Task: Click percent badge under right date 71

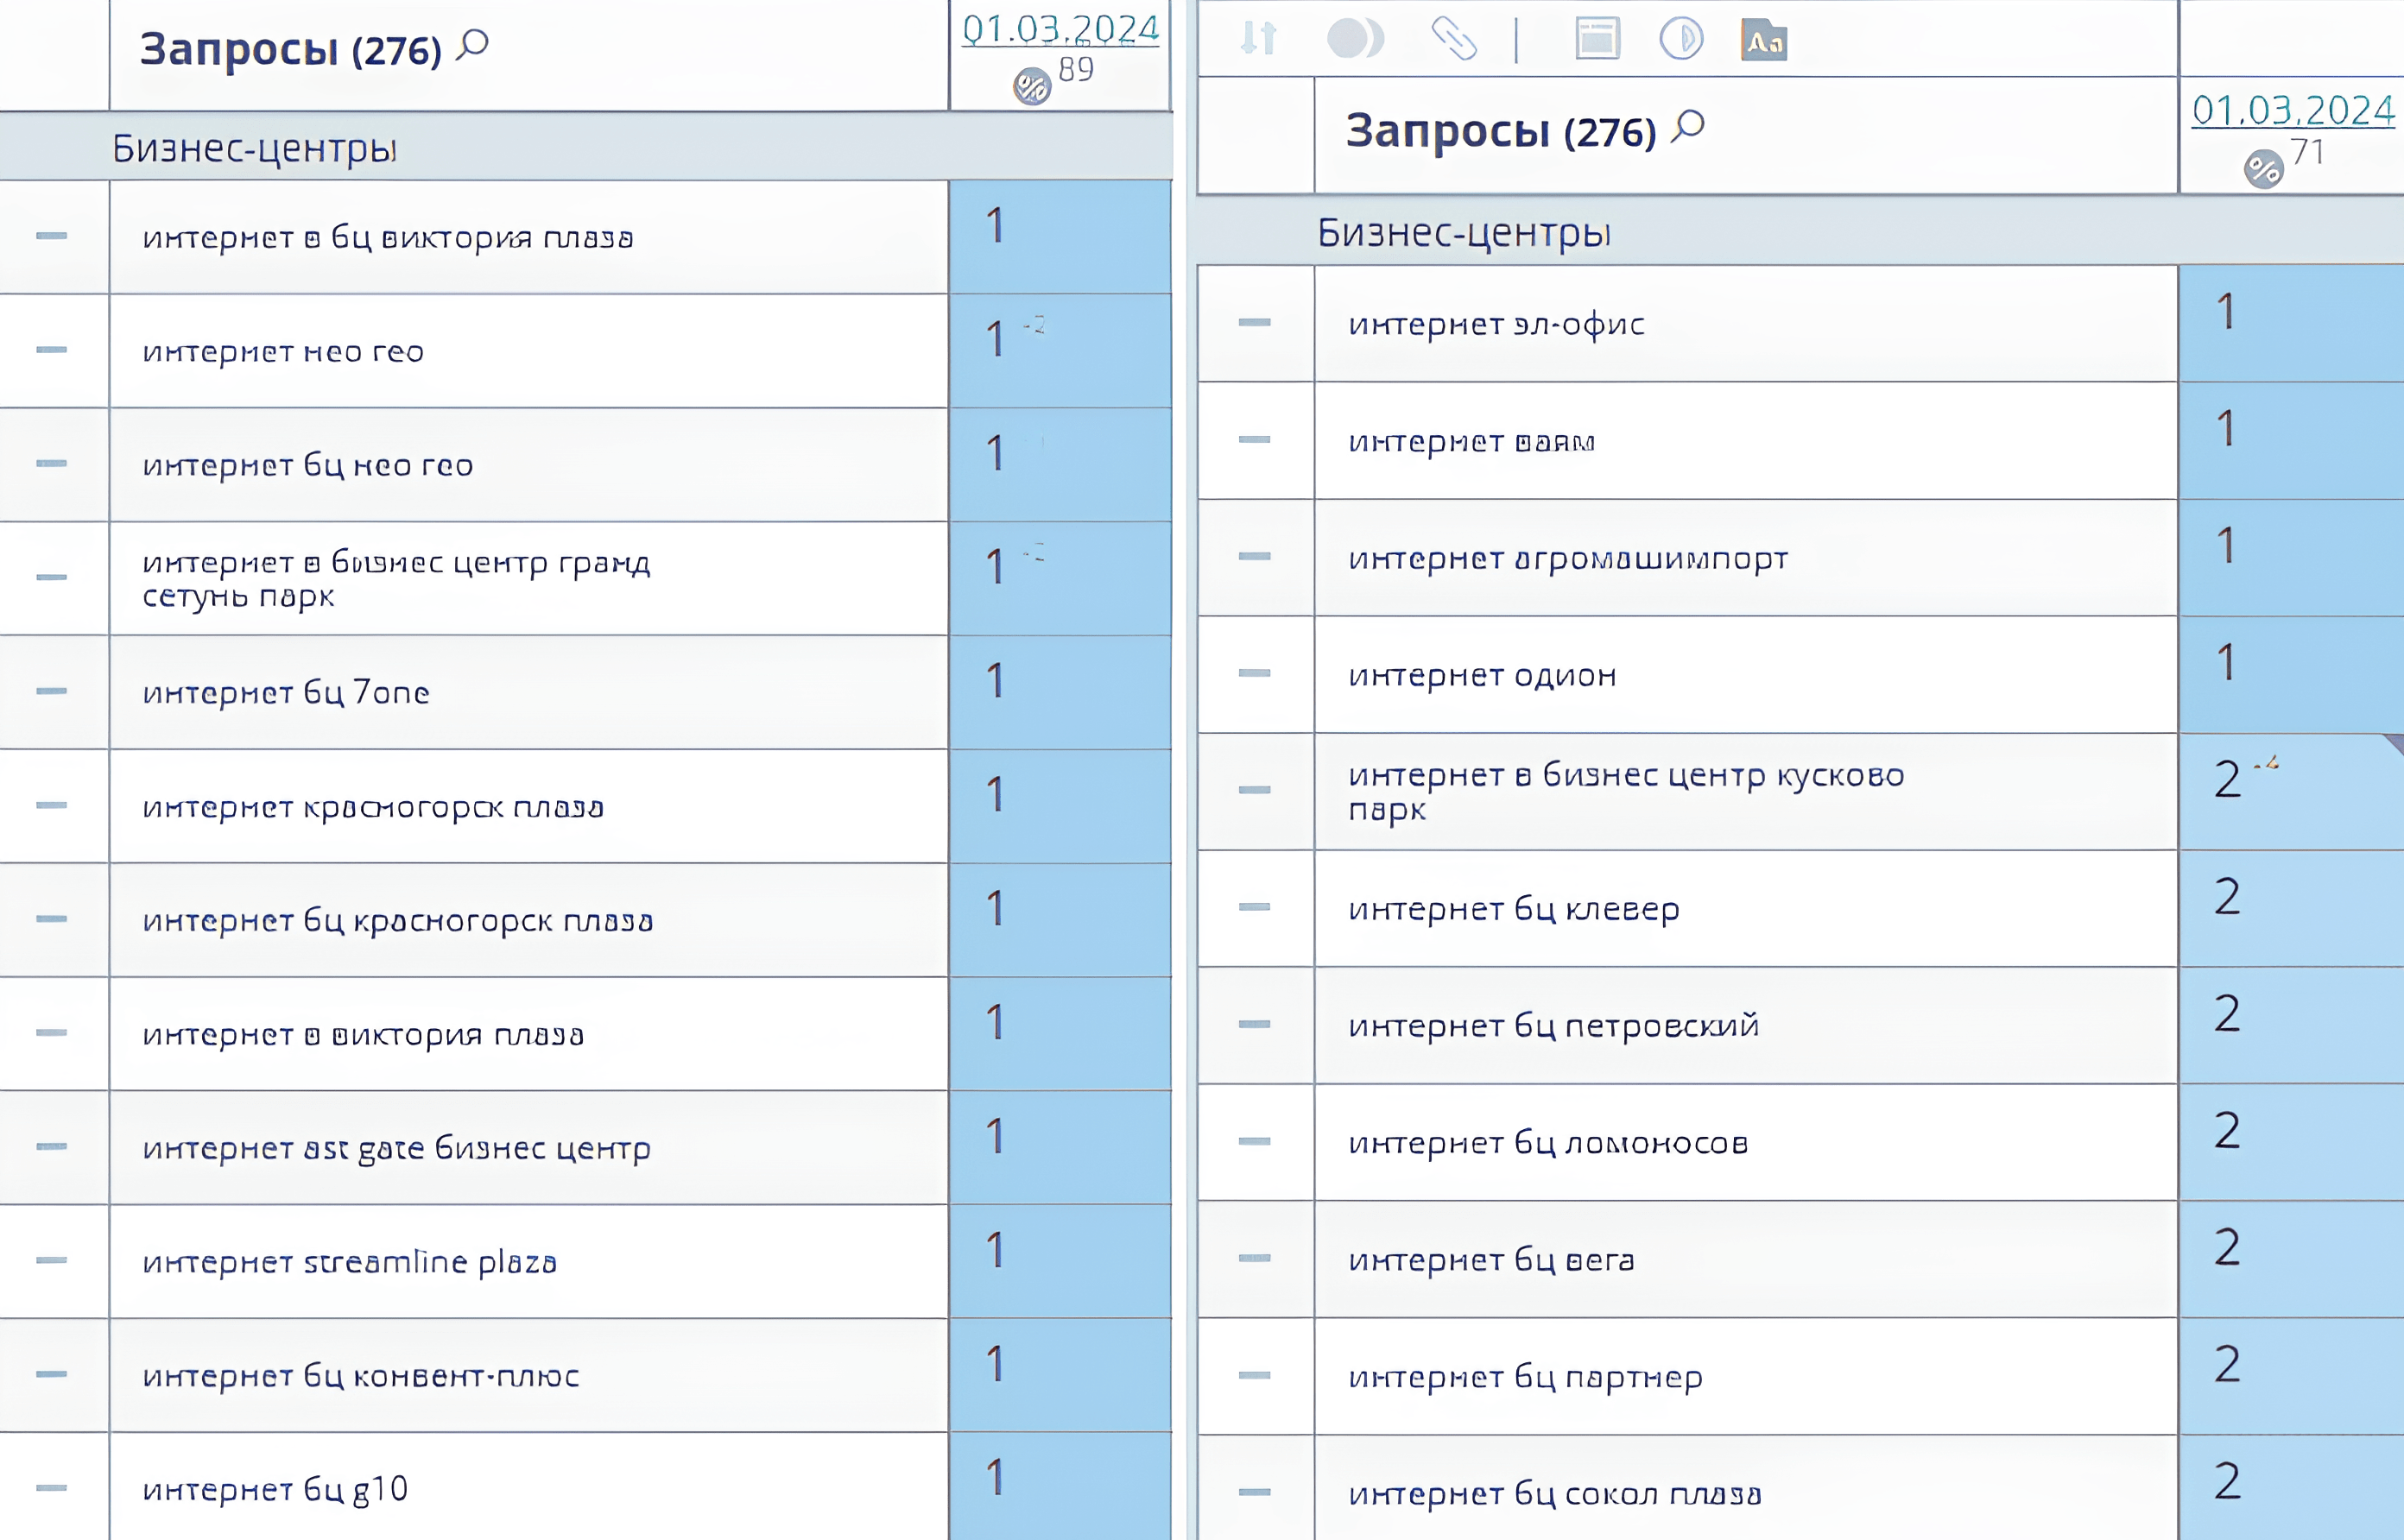Action: point(2263,168)
